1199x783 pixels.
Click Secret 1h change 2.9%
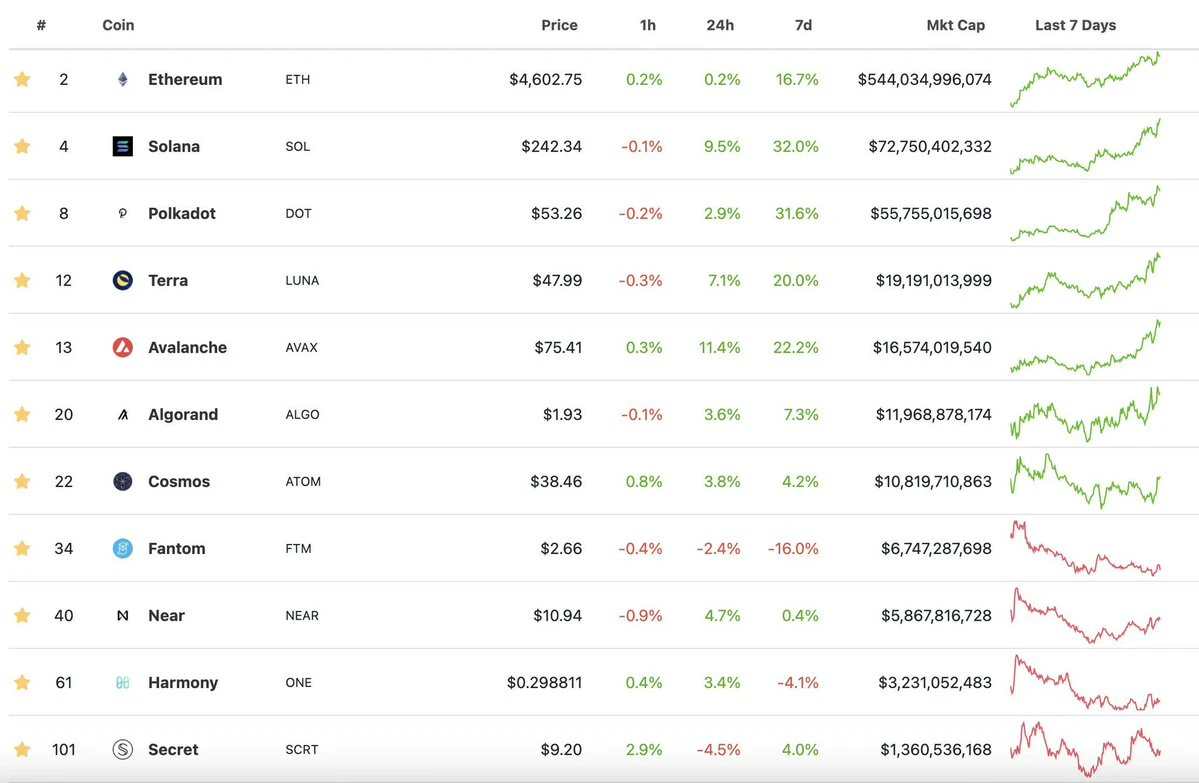(644, 749)
